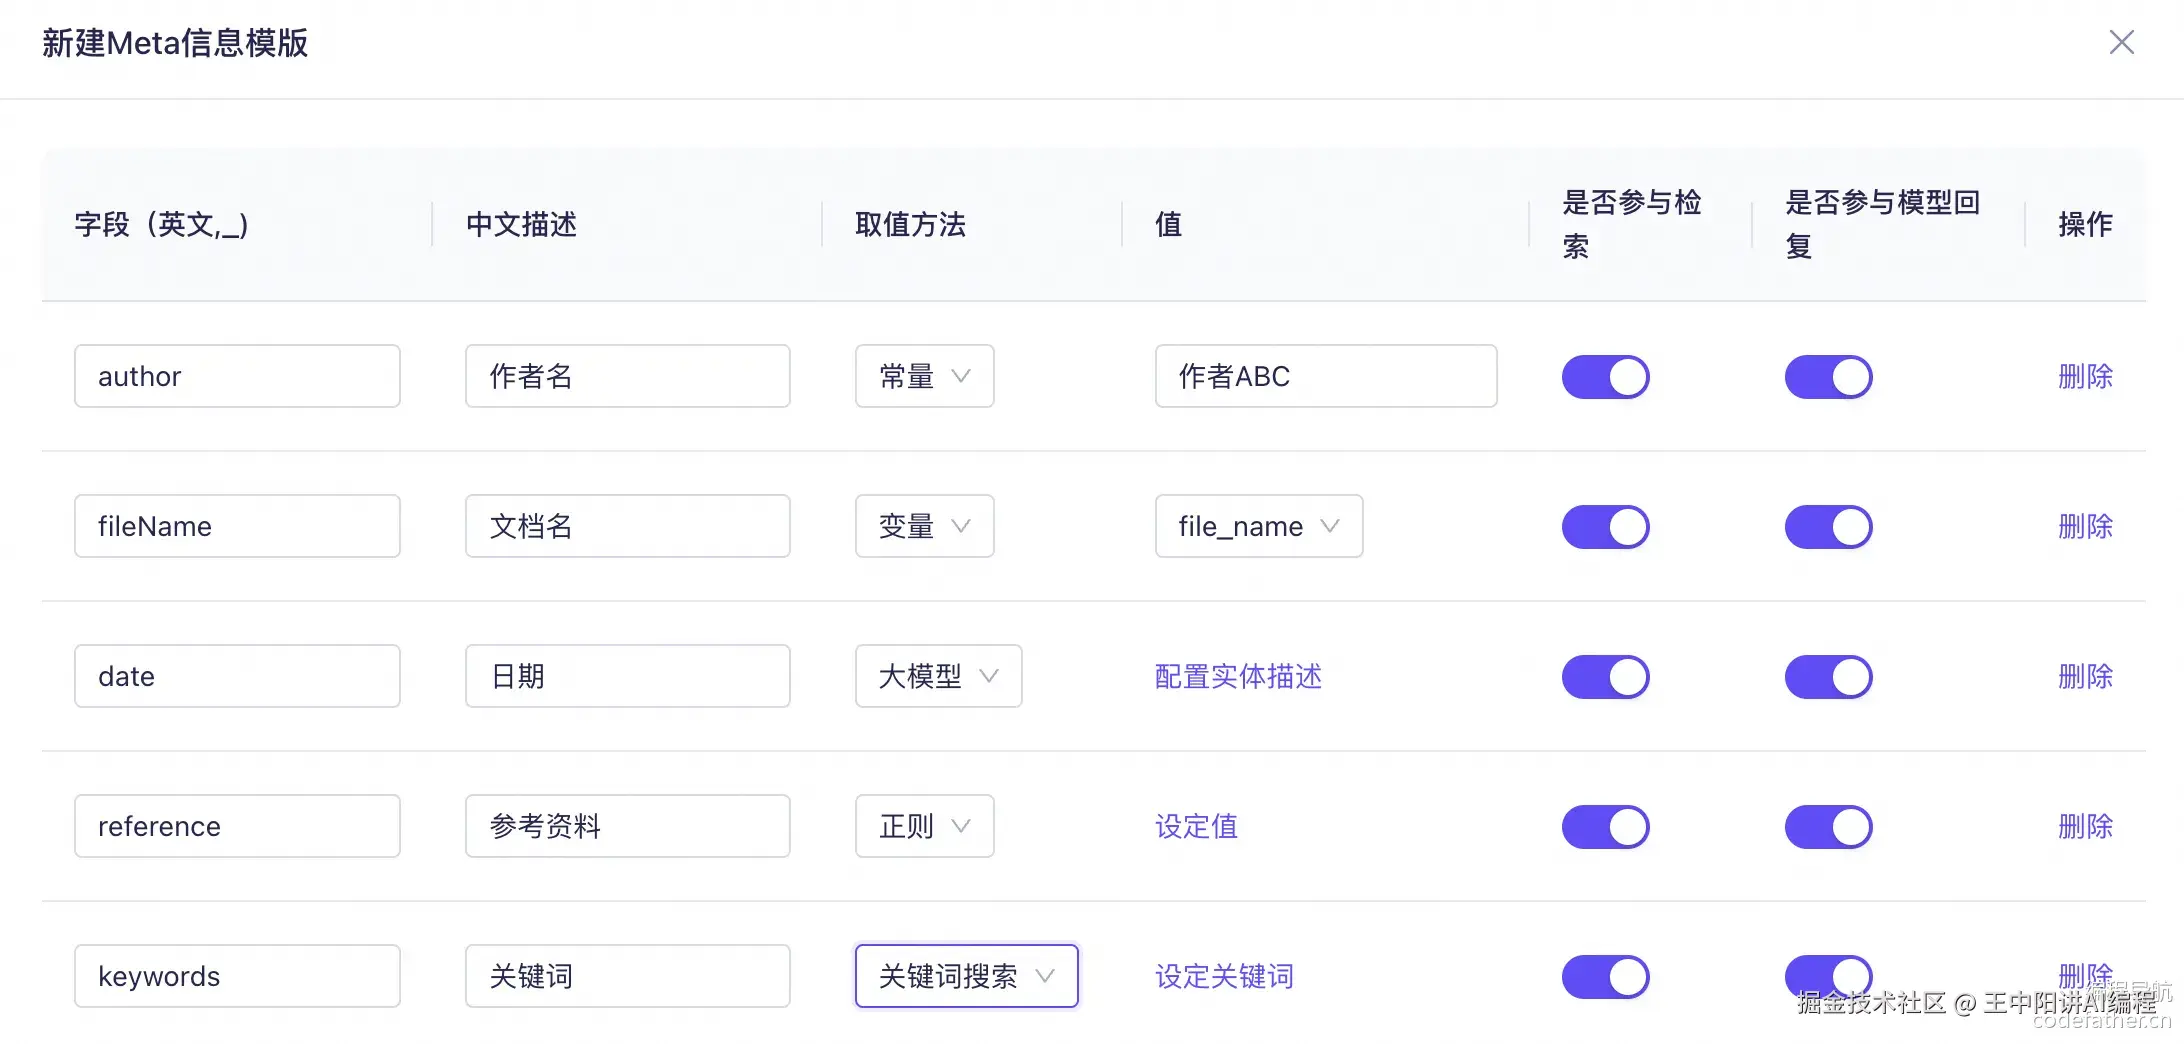Click the 配置实体描述 link
Viewport: 2184px width, 1044px height.
point(1238,677)
